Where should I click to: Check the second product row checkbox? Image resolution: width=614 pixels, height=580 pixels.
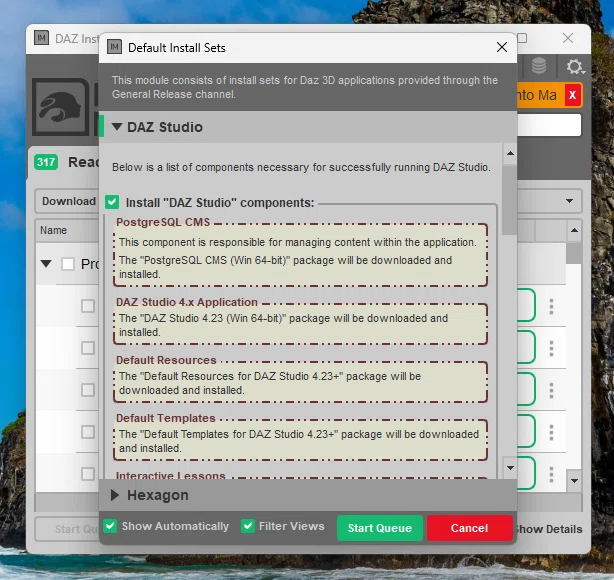(88, 348)
